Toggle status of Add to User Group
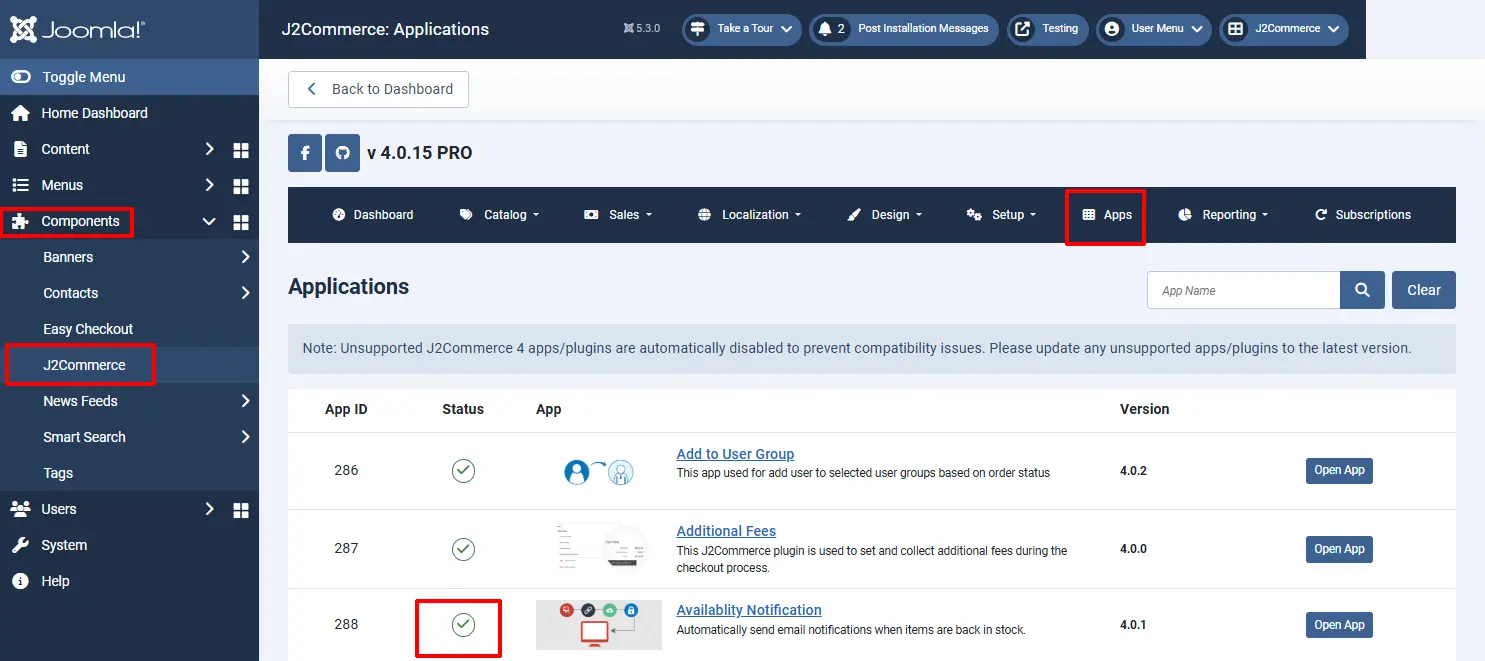This screenshot has width=1485, height=661. [x=463, y=470]
